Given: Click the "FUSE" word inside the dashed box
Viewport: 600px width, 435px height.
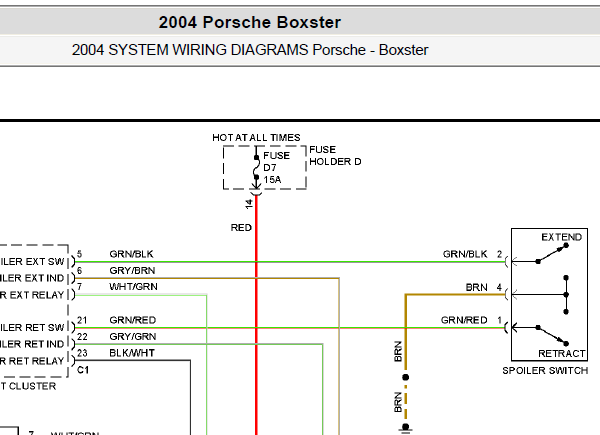Looking at the screenshot, I should point(276,156).
